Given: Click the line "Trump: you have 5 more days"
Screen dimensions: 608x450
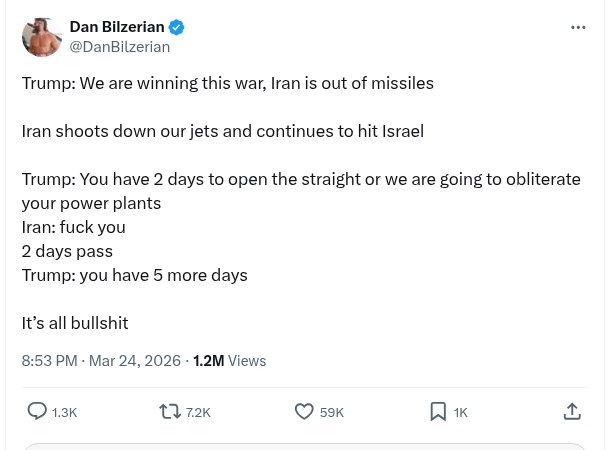Looking at the screenshot, I should pyautogui.click(x=134, y=275).
